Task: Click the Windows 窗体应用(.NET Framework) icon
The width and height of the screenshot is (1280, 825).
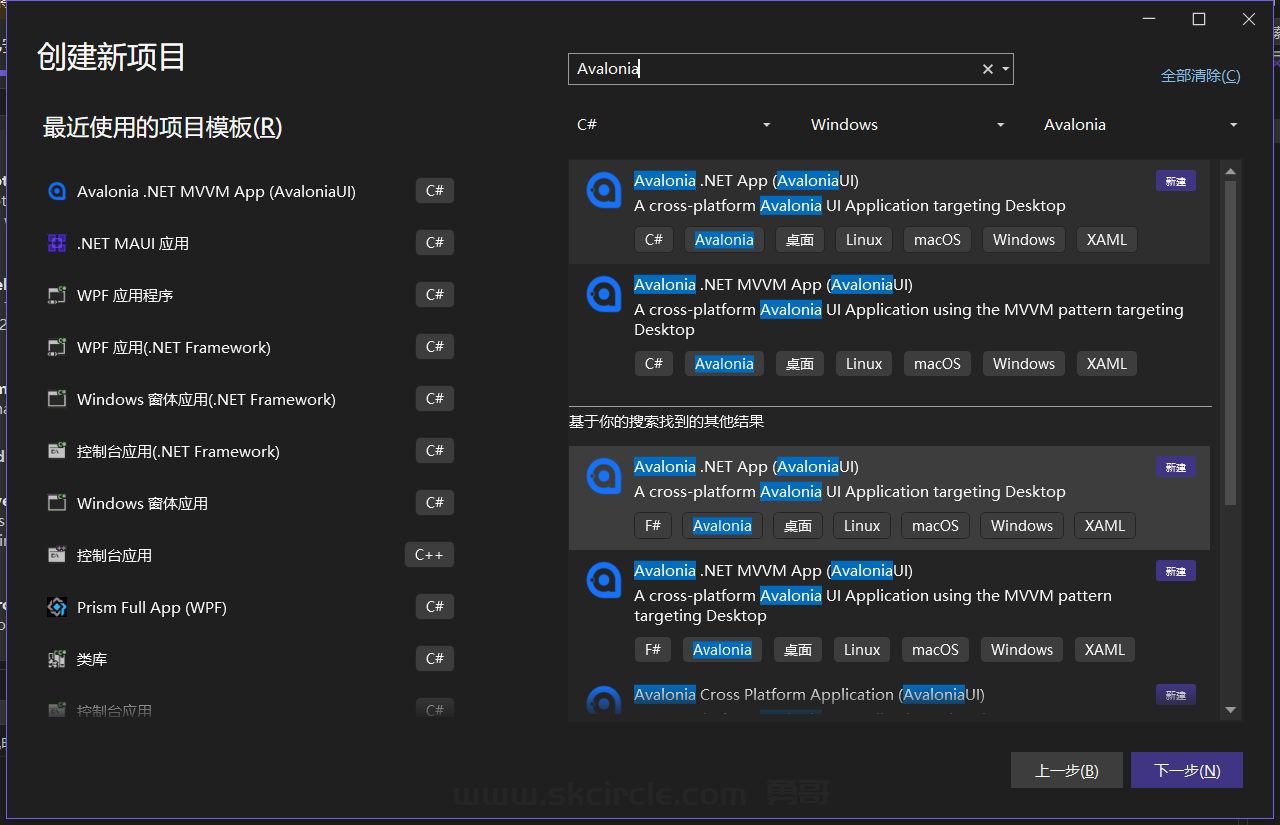Action: [x=57, y=400]
